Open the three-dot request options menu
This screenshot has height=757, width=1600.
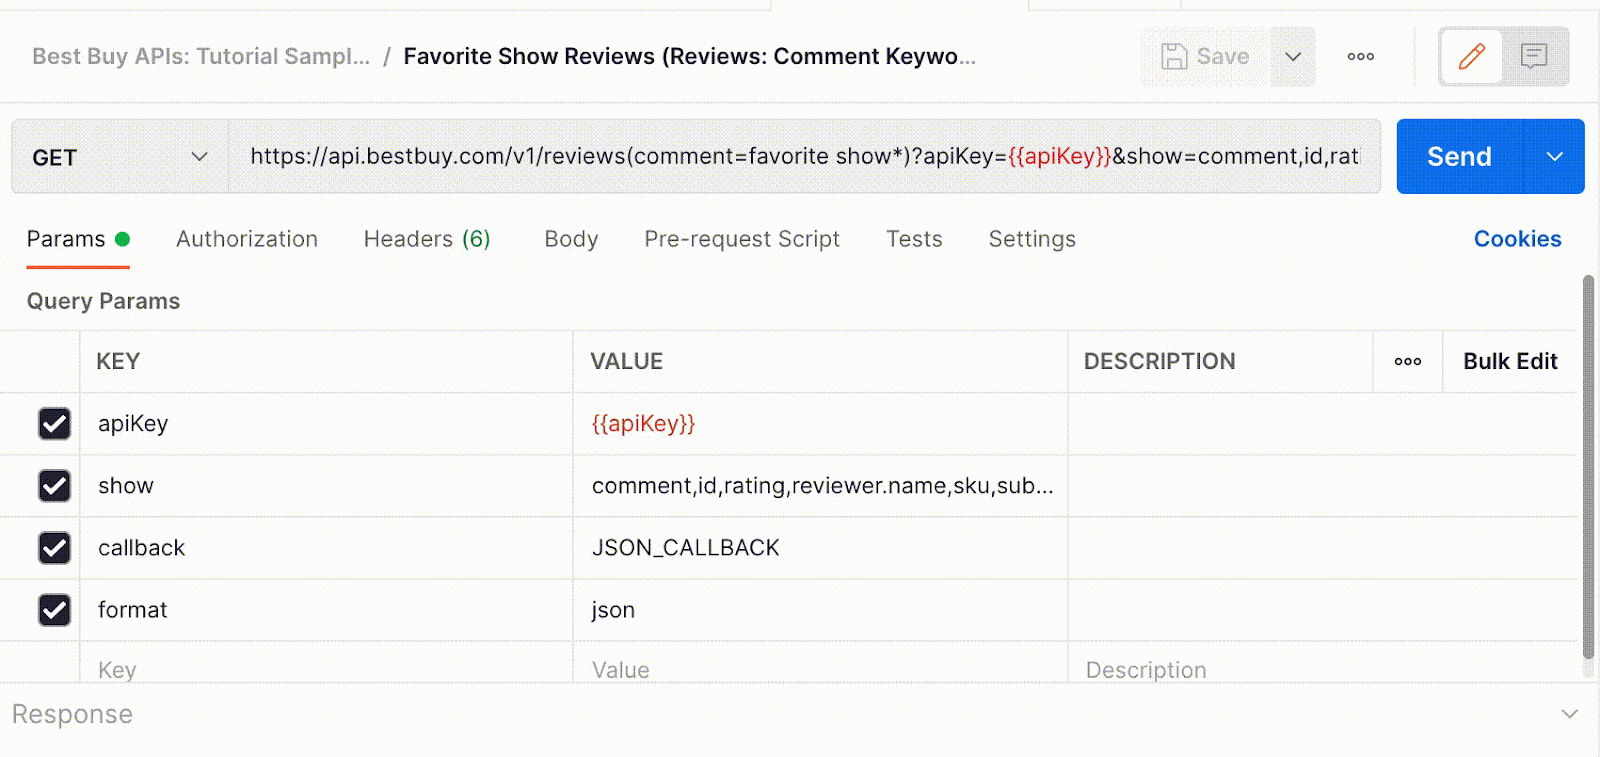click(x=1361, y=56)
